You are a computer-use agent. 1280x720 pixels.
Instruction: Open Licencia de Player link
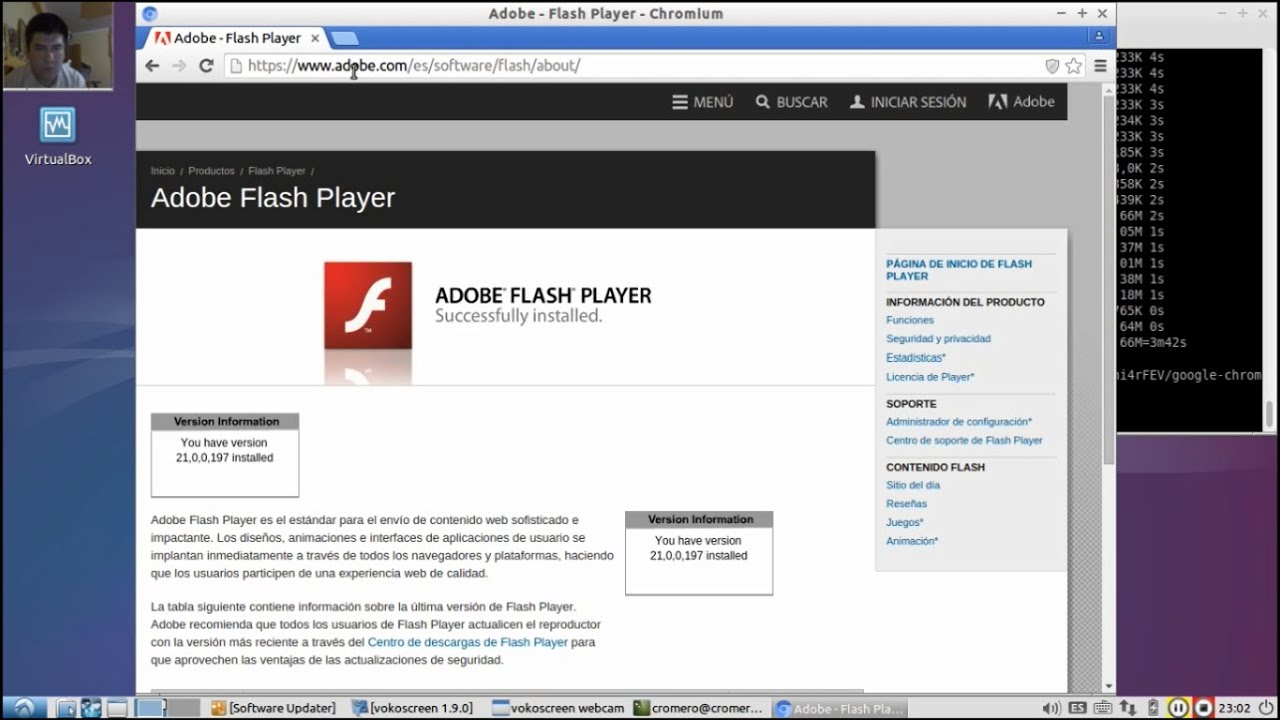(930, 377)
